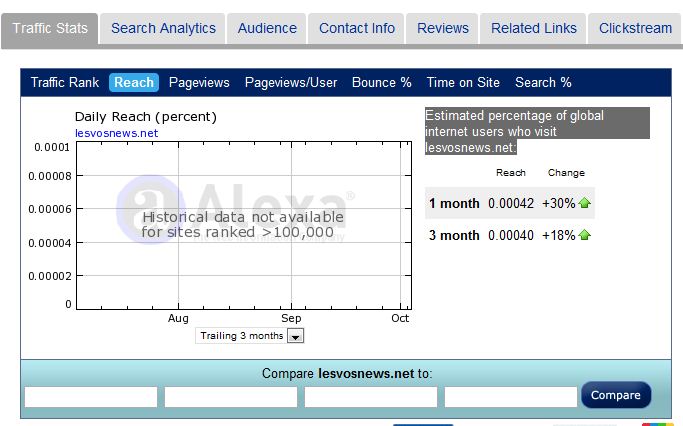This screenshot has height=426, width=683.
Task: Show the Pageviews/User chart
Action: 291,82
